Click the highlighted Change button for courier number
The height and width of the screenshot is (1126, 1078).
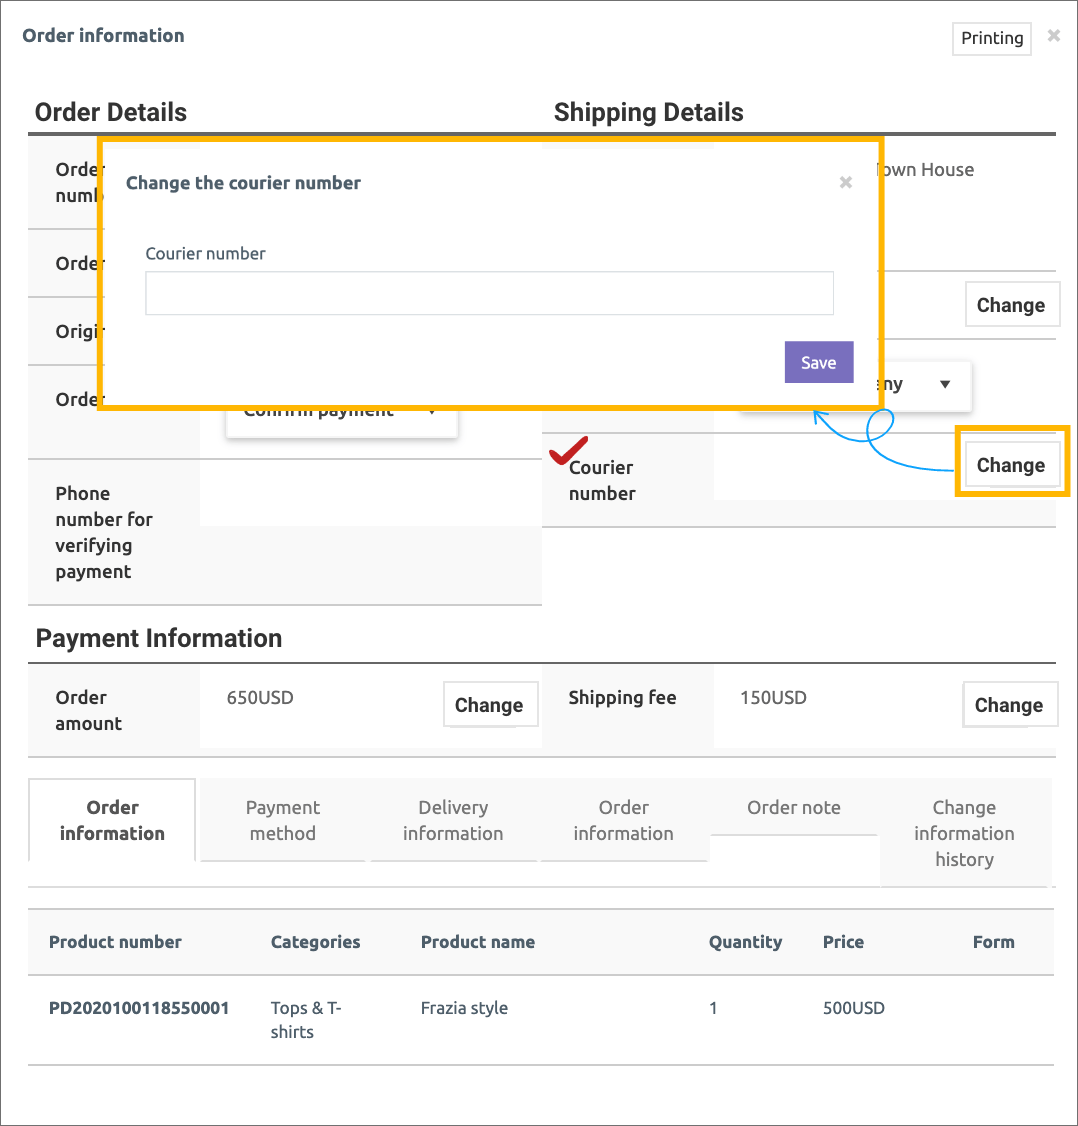click(x=1010, y=465)
